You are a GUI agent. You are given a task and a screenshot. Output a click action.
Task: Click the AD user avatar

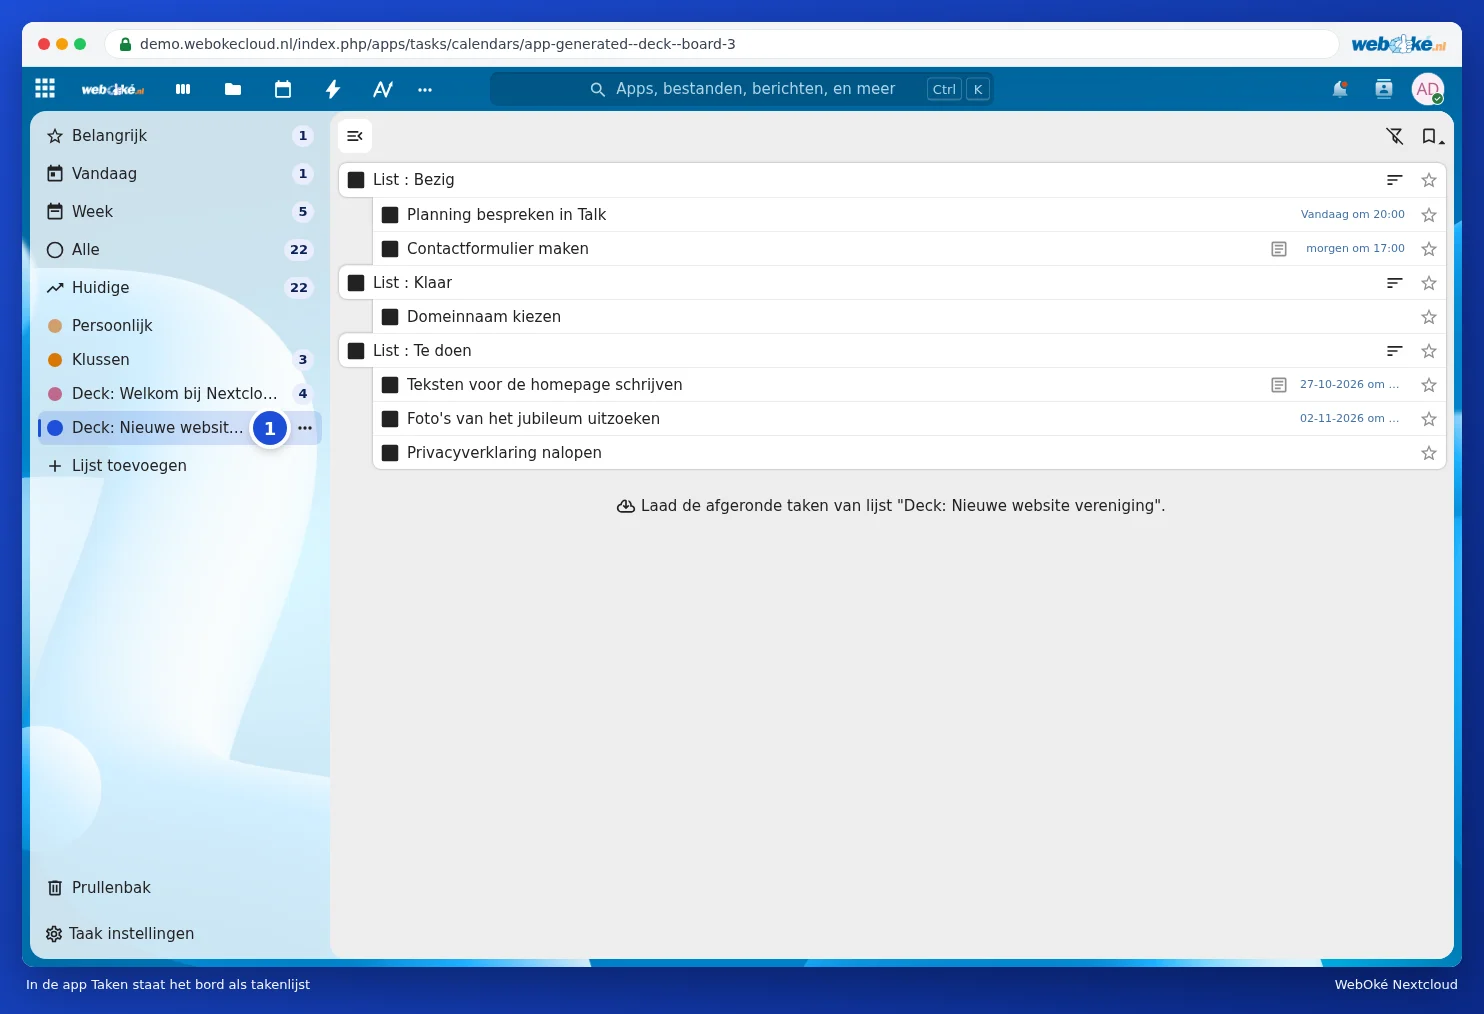click(1428, 89)
